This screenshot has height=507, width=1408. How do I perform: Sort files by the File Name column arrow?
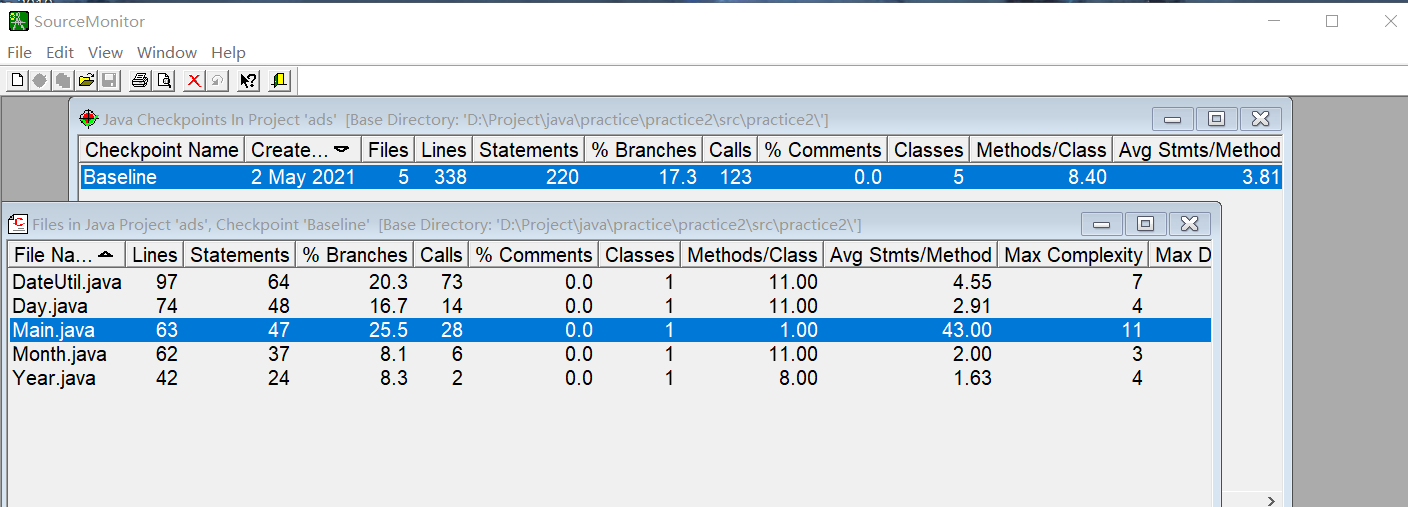[105, 255]
